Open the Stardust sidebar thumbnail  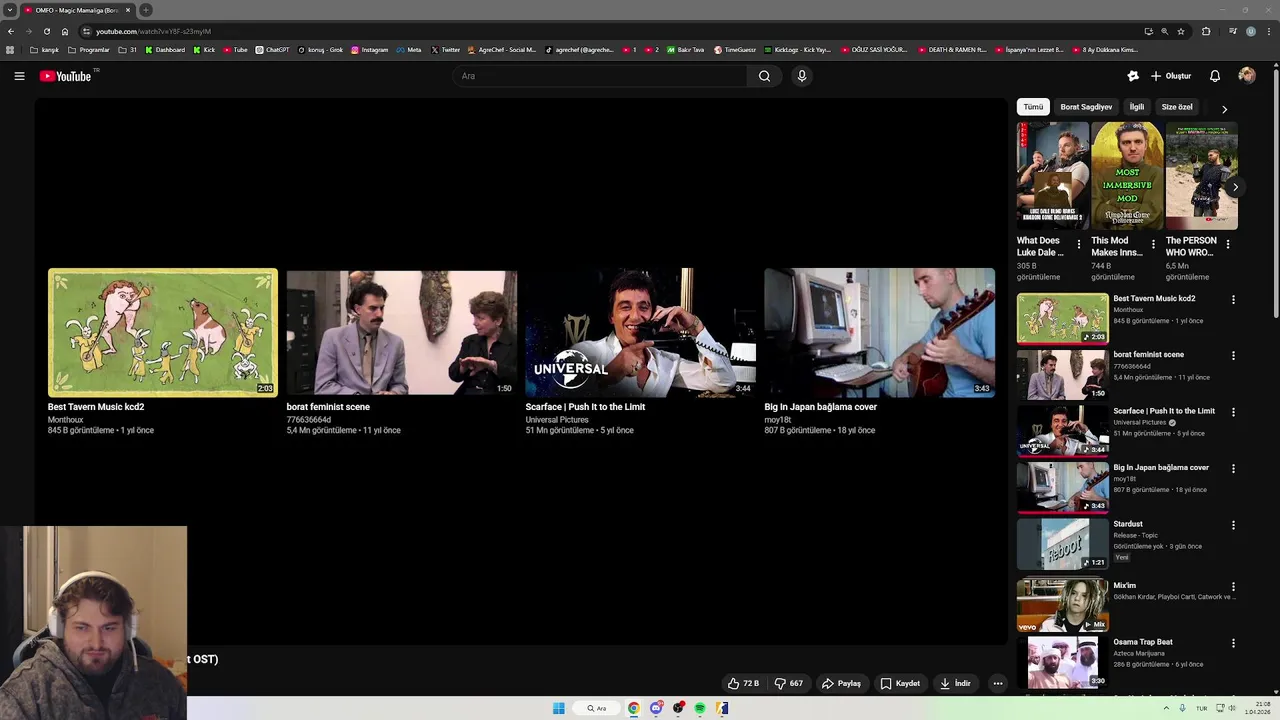(1062, 544)
